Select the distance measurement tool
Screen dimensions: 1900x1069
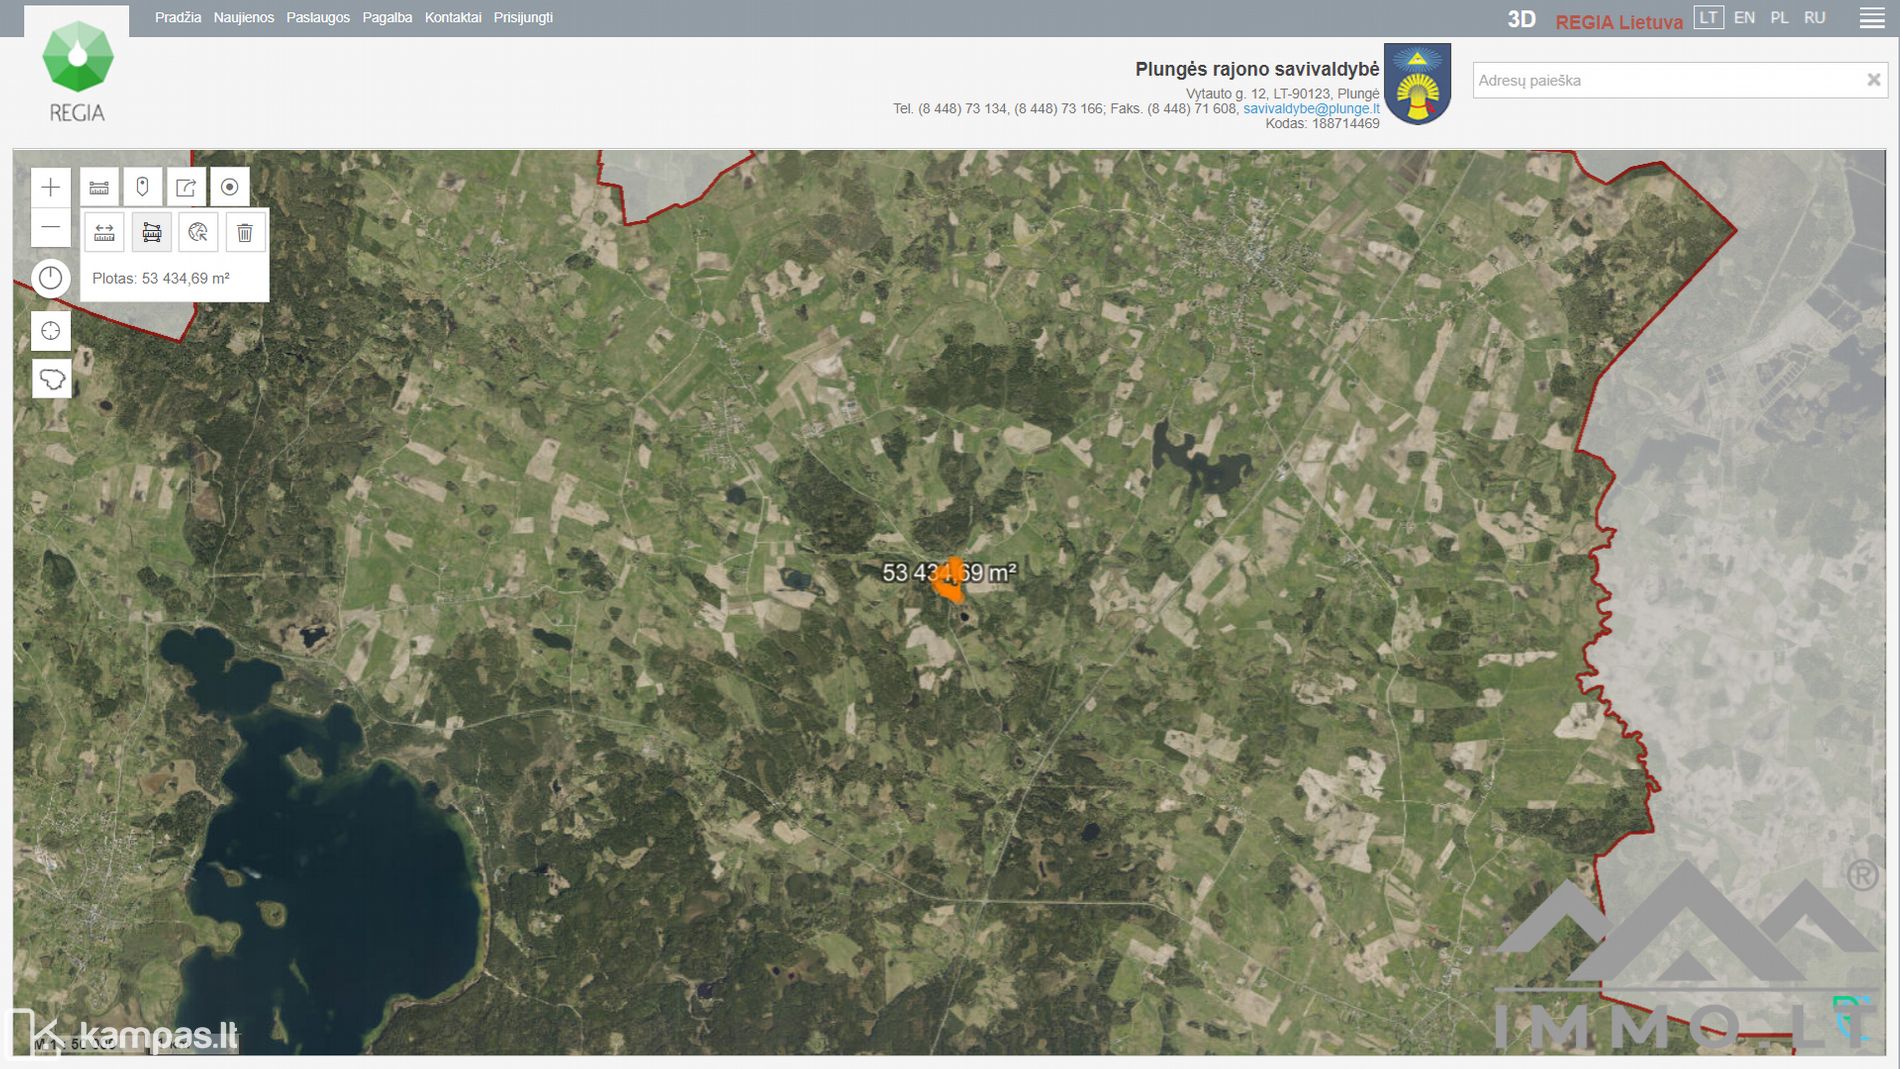click(104, 233)
